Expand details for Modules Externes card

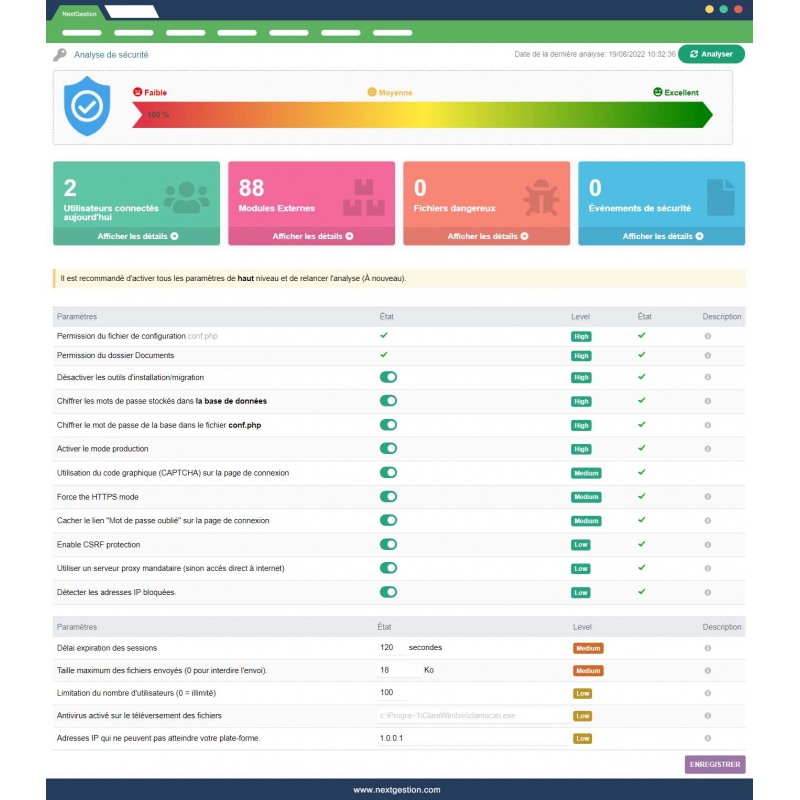coord(312,237)
